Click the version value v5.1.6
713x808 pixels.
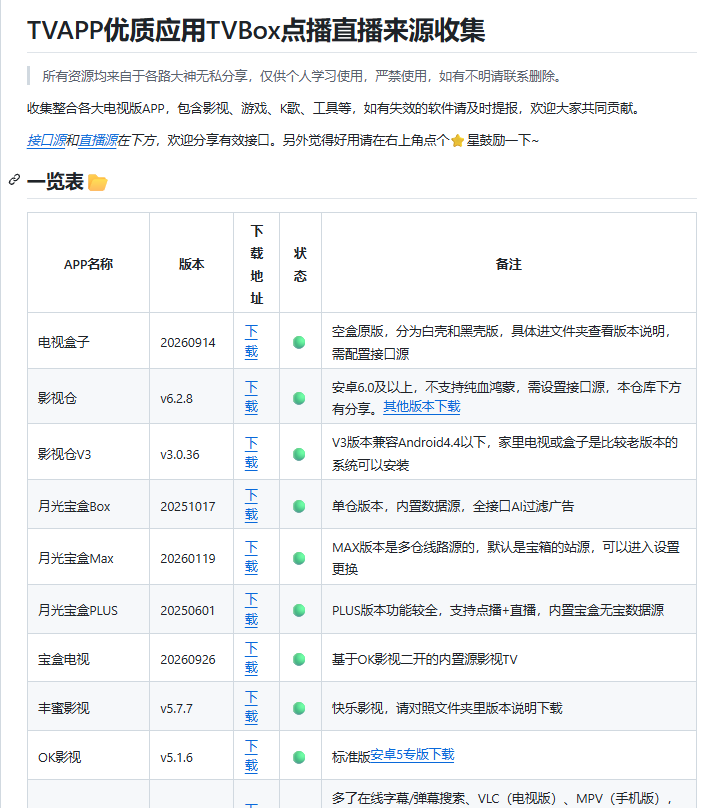tap(176, 758)
